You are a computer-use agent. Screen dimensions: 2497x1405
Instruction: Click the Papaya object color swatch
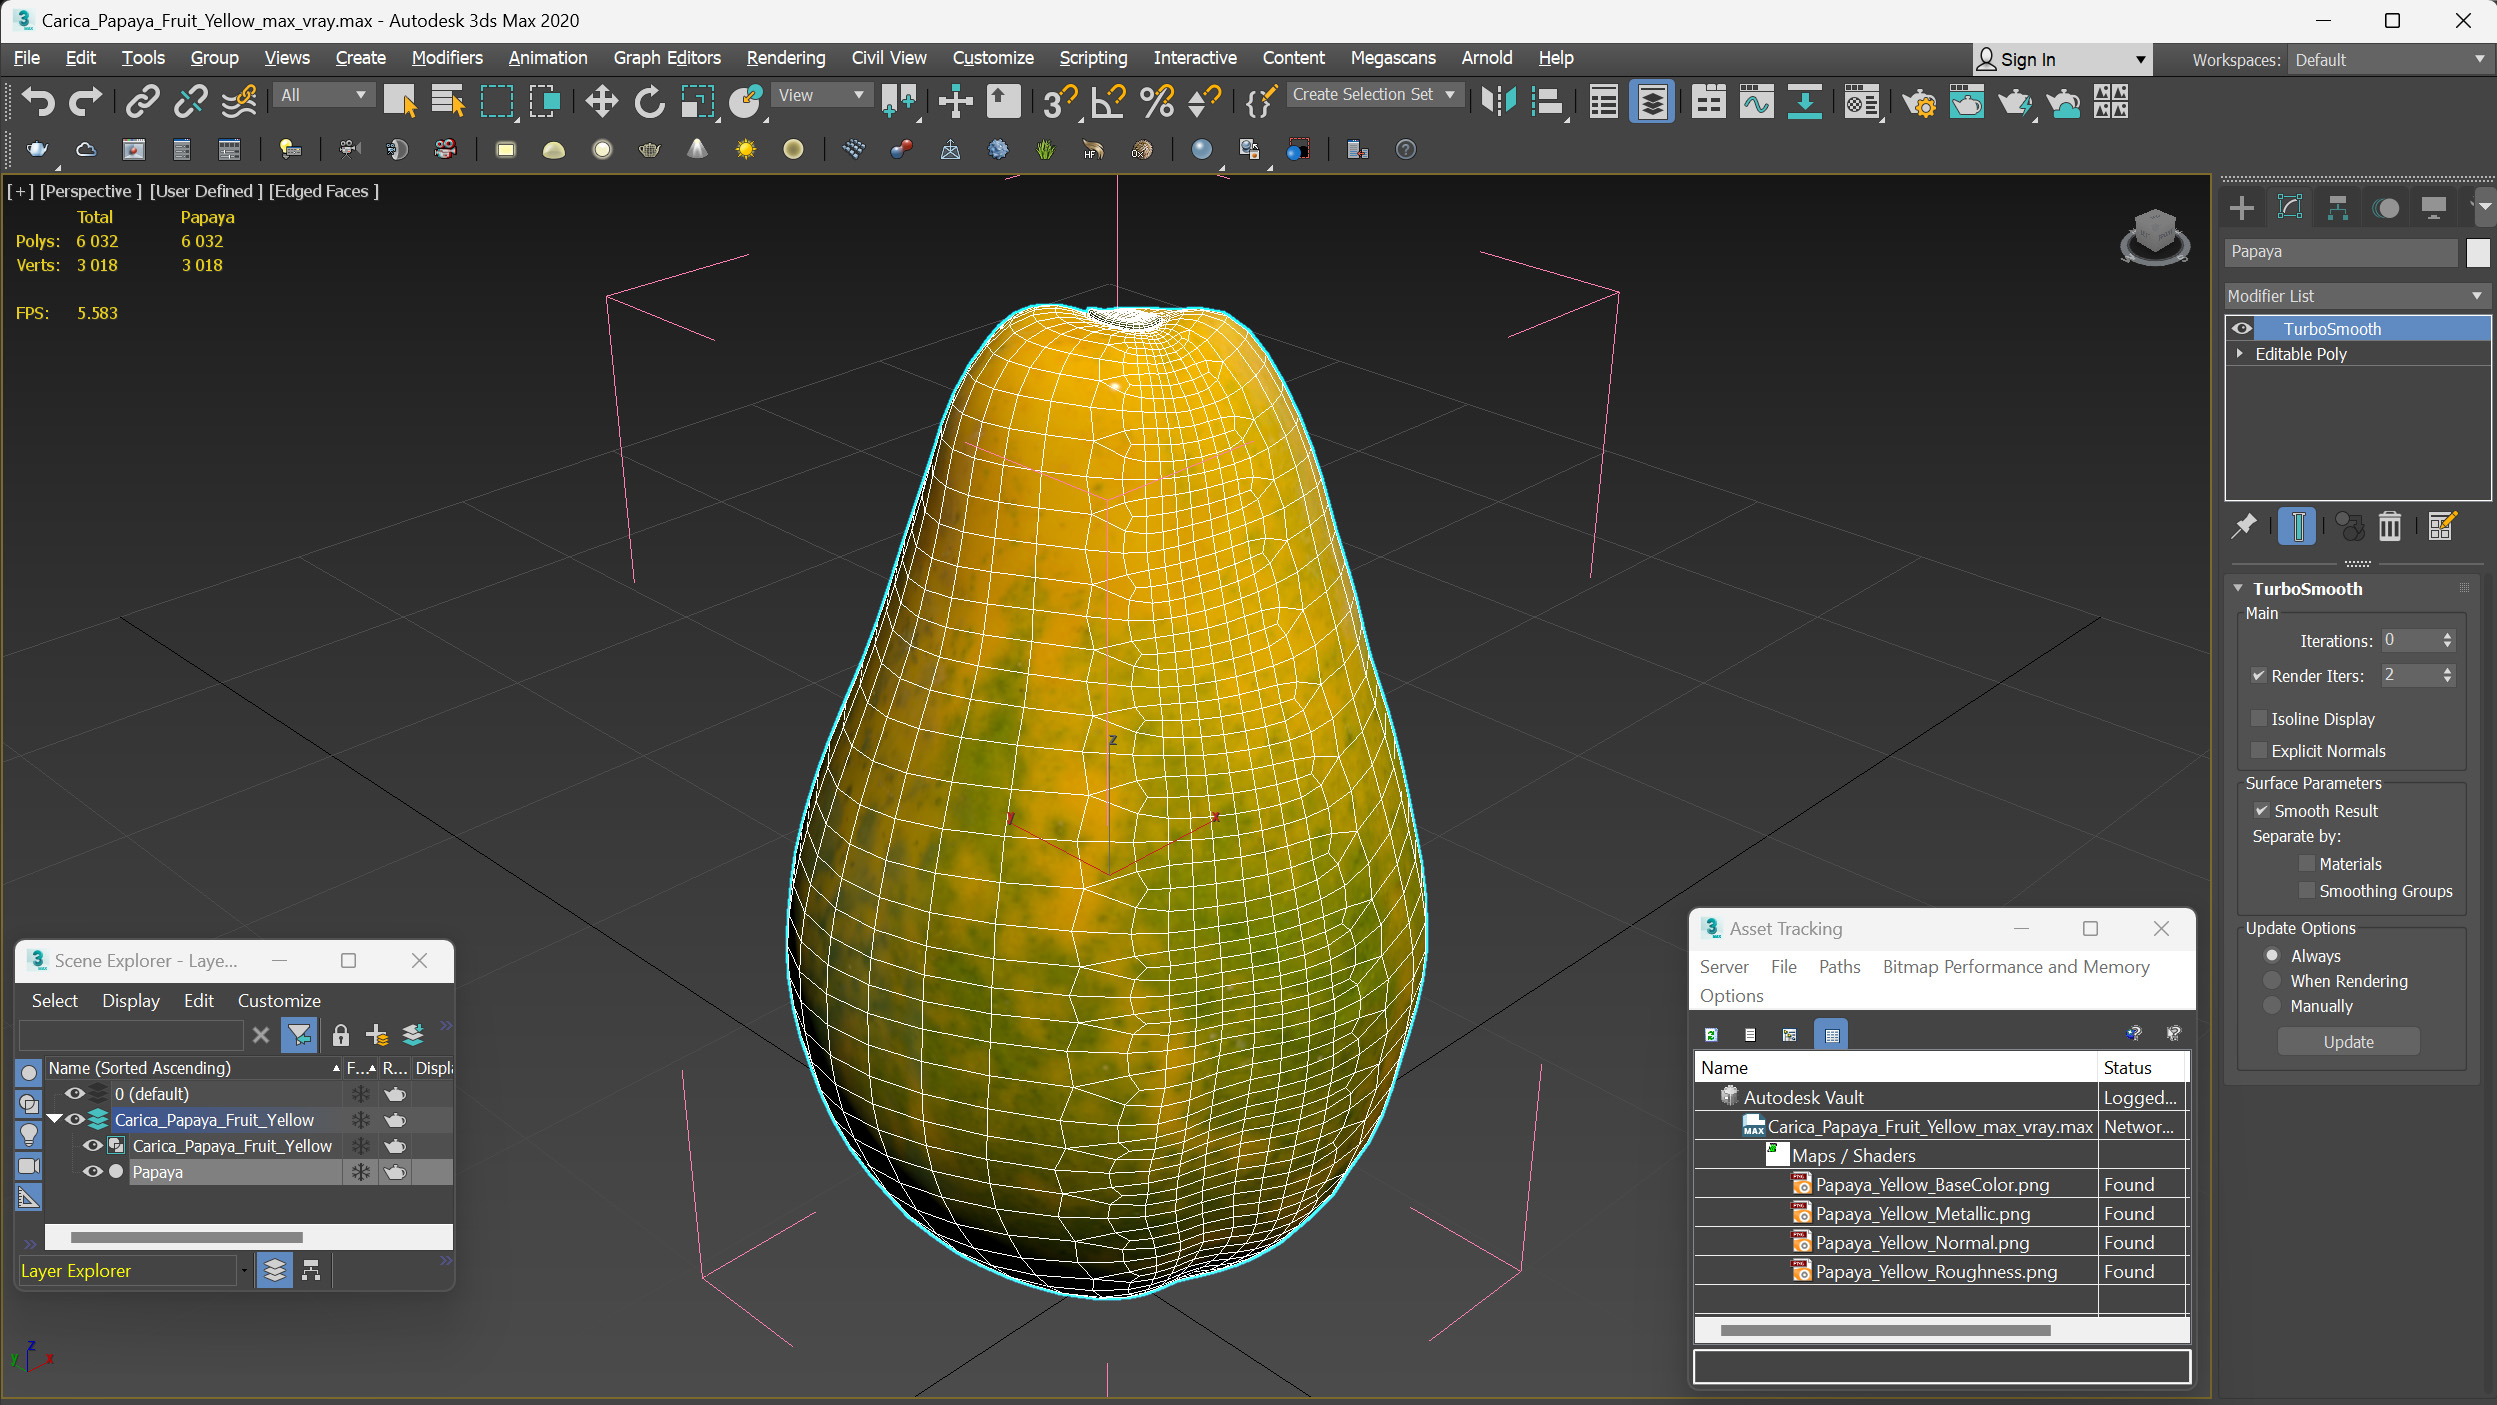pyautogui.click(x=2477, y=252)
